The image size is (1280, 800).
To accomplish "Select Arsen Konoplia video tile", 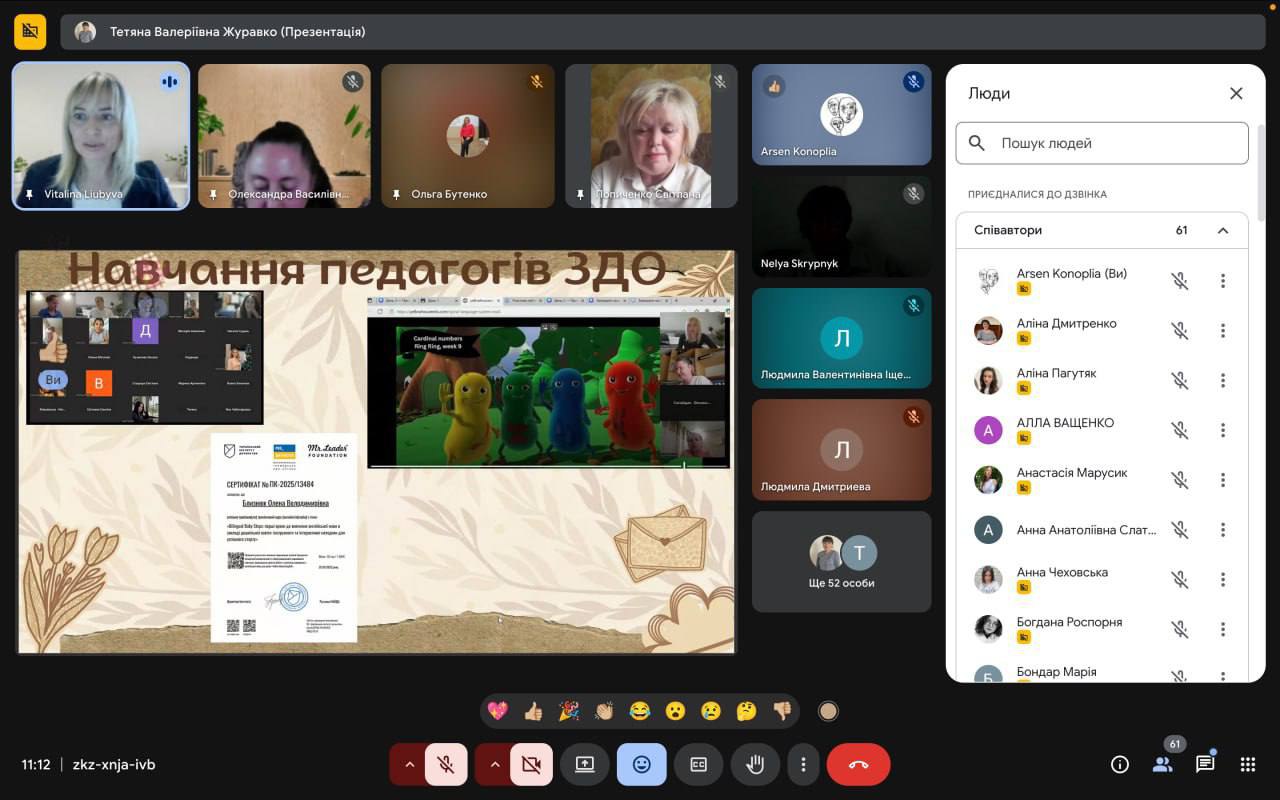I will (x=841, y=115).
